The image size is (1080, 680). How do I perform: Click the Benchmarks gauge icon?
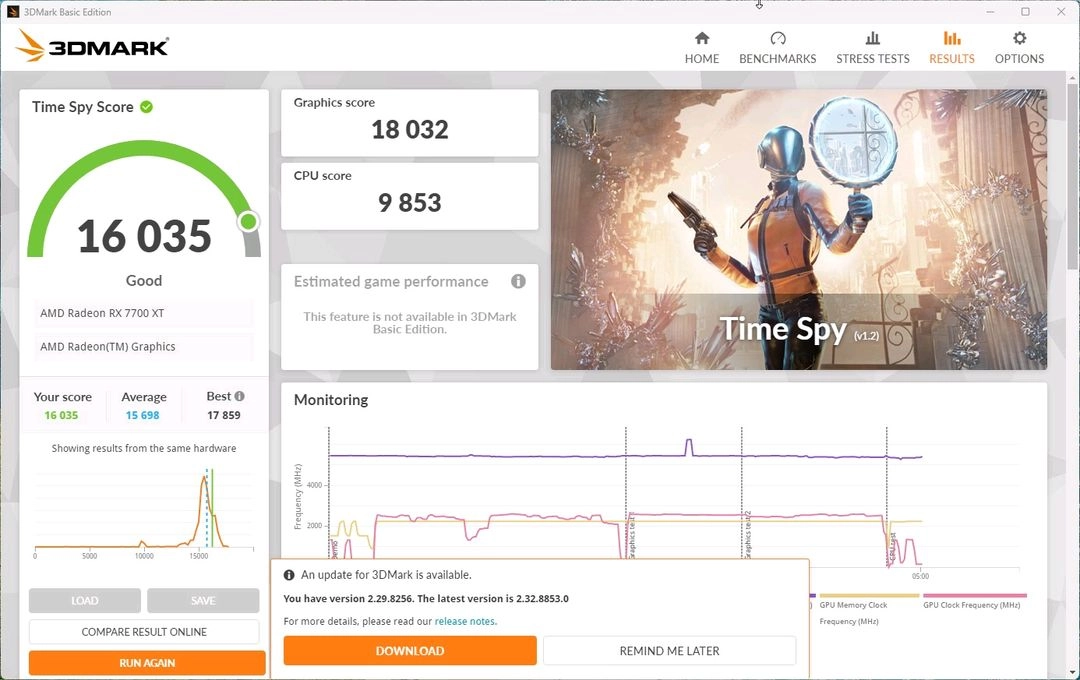(x=778, y=38)
